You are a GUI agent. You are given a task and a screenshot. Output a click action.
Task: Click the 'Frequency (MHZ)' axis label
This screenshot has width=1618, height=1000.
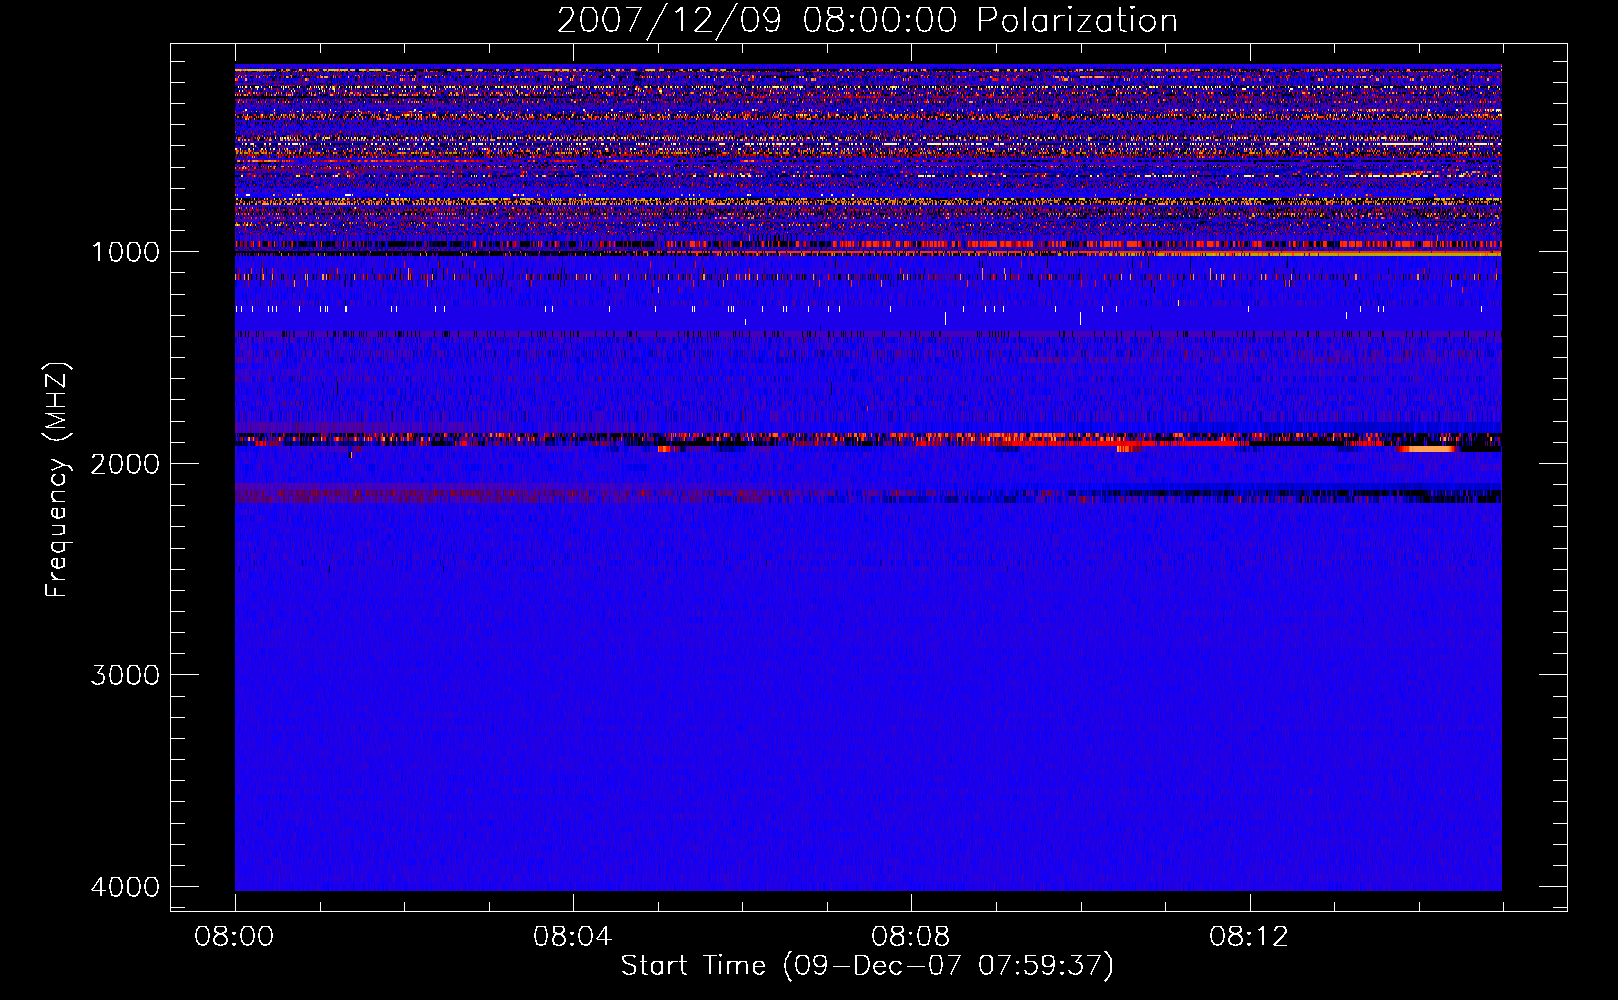coord(57,480)
